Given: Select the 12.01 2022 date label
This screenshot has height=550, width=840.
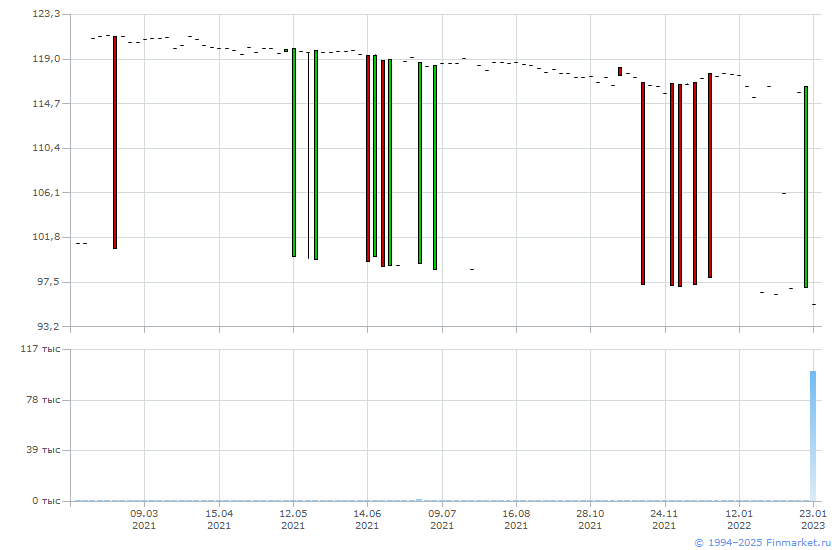Looking at the screenshot, I should coord(739,518).
